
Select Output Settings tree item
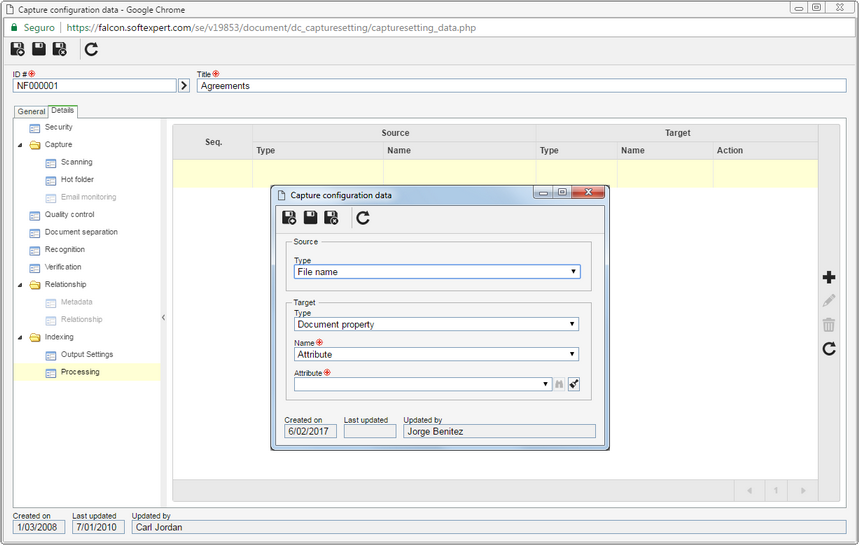pyautogui.click(x=87, y=354)
